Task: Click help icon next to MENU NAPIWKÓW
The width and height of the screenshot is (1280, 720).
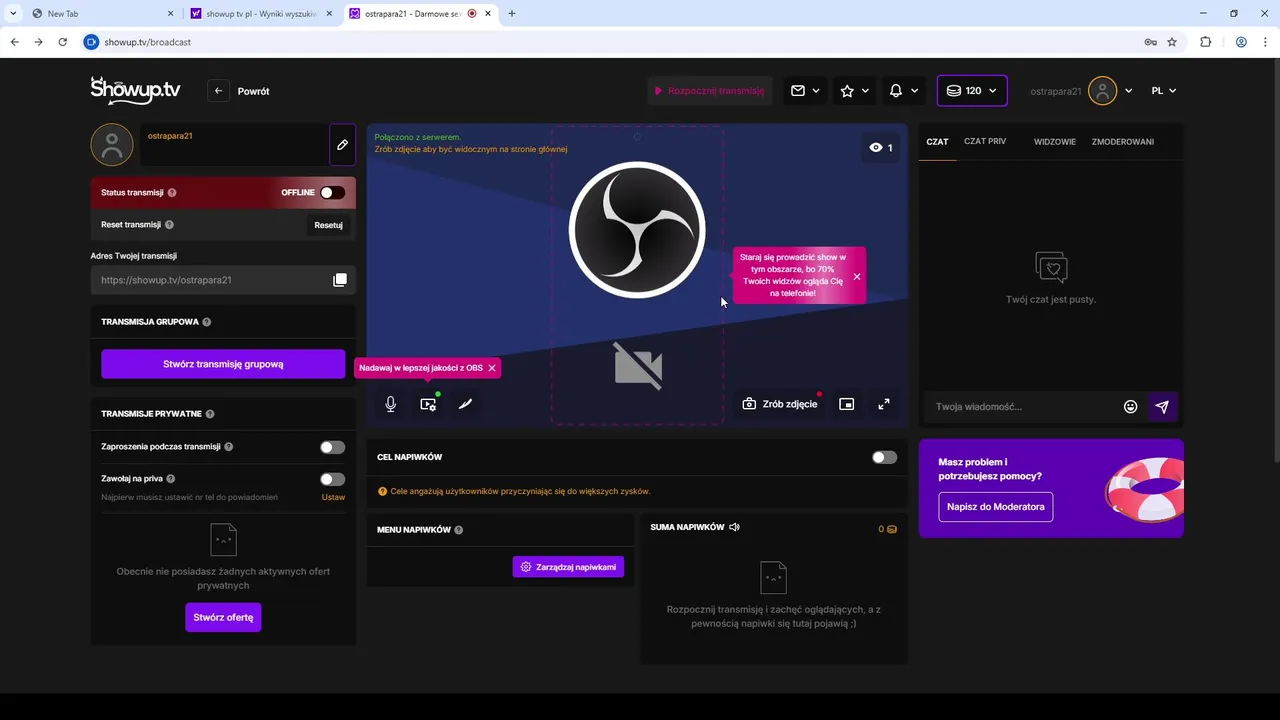Action: (459, 530)
